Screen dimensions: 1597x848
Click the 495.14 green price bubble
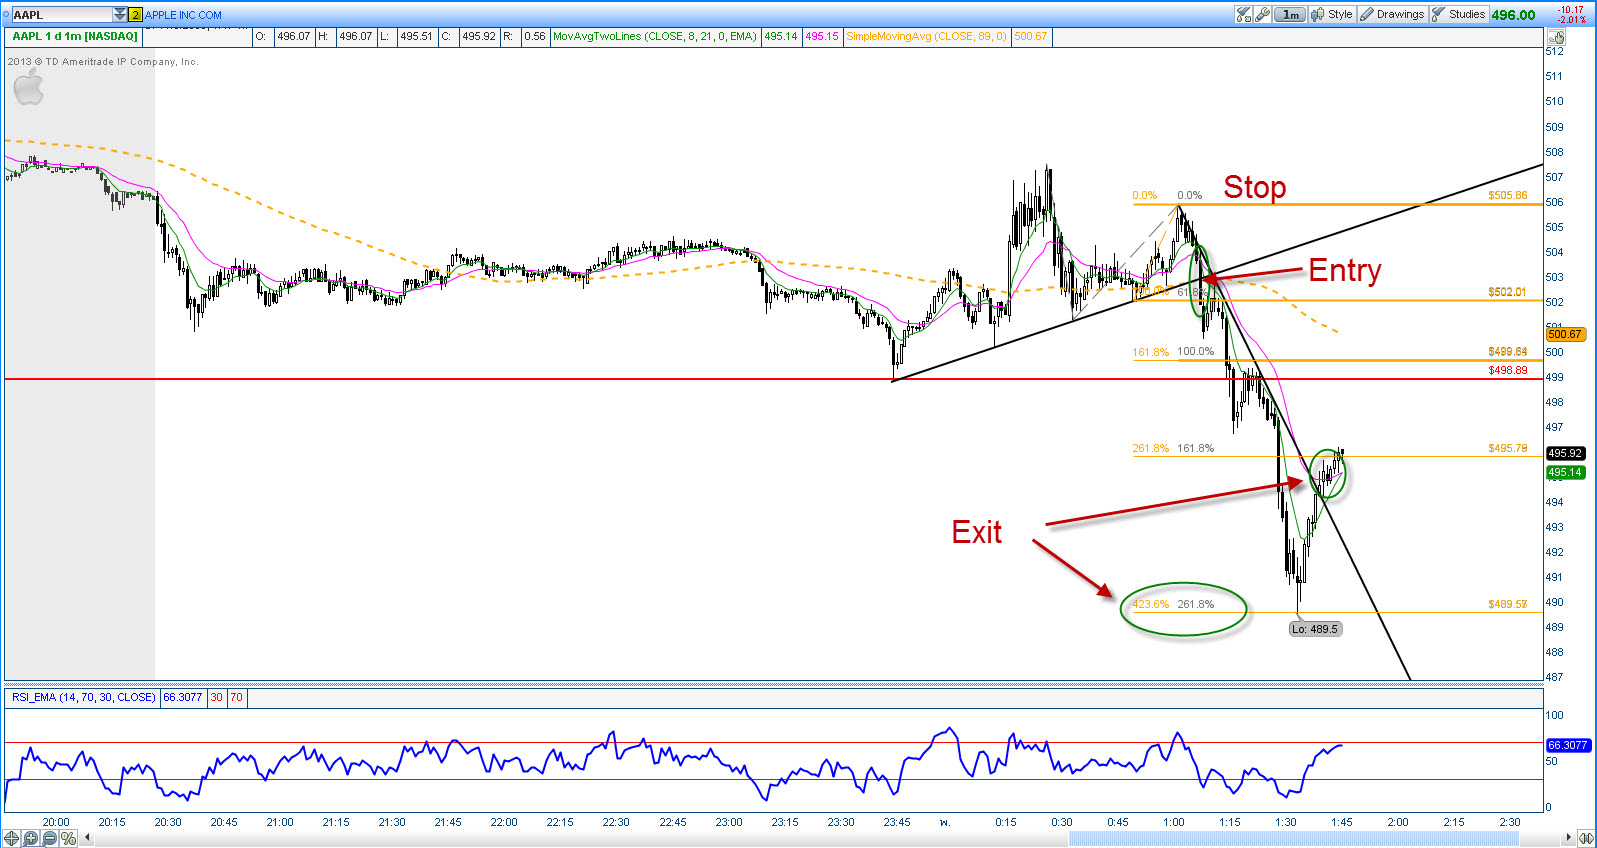tap(1565, 472)
